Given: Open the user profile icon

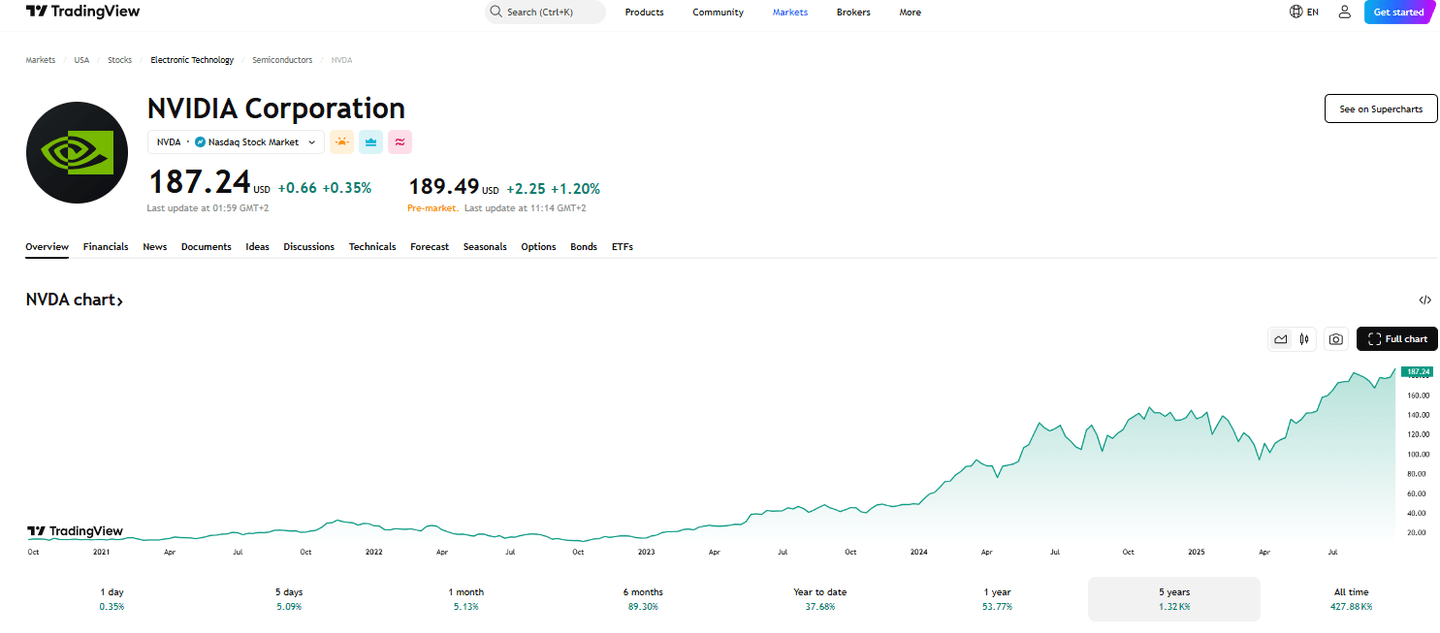Looking at the screenshot, I should (x=1344, y=12).
